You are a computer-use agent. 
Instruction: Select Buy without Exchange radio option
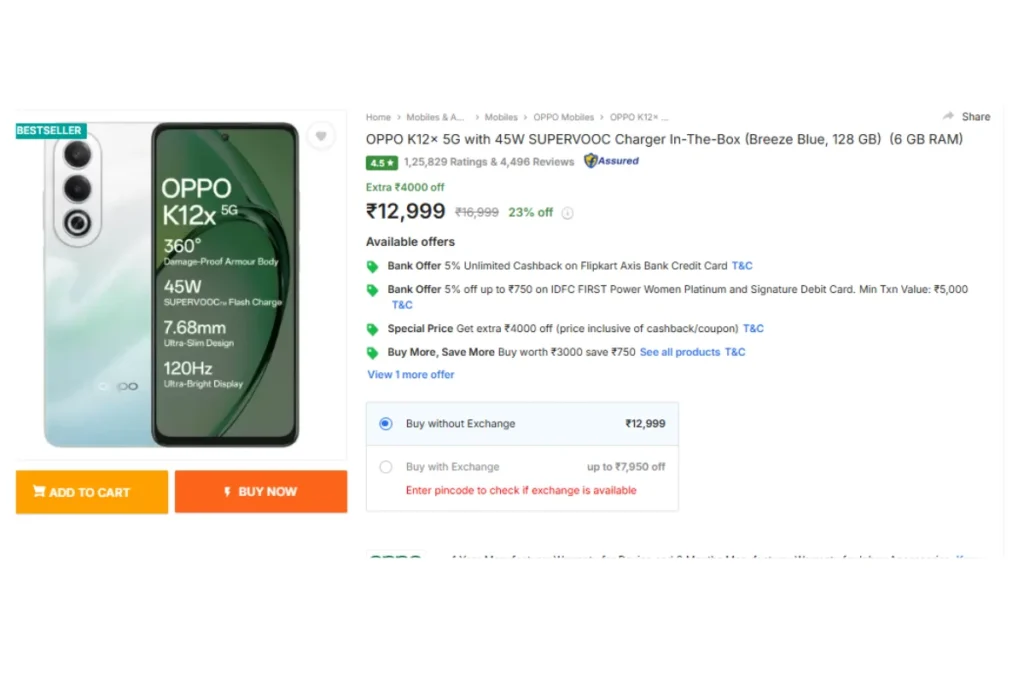coord(386,424)
